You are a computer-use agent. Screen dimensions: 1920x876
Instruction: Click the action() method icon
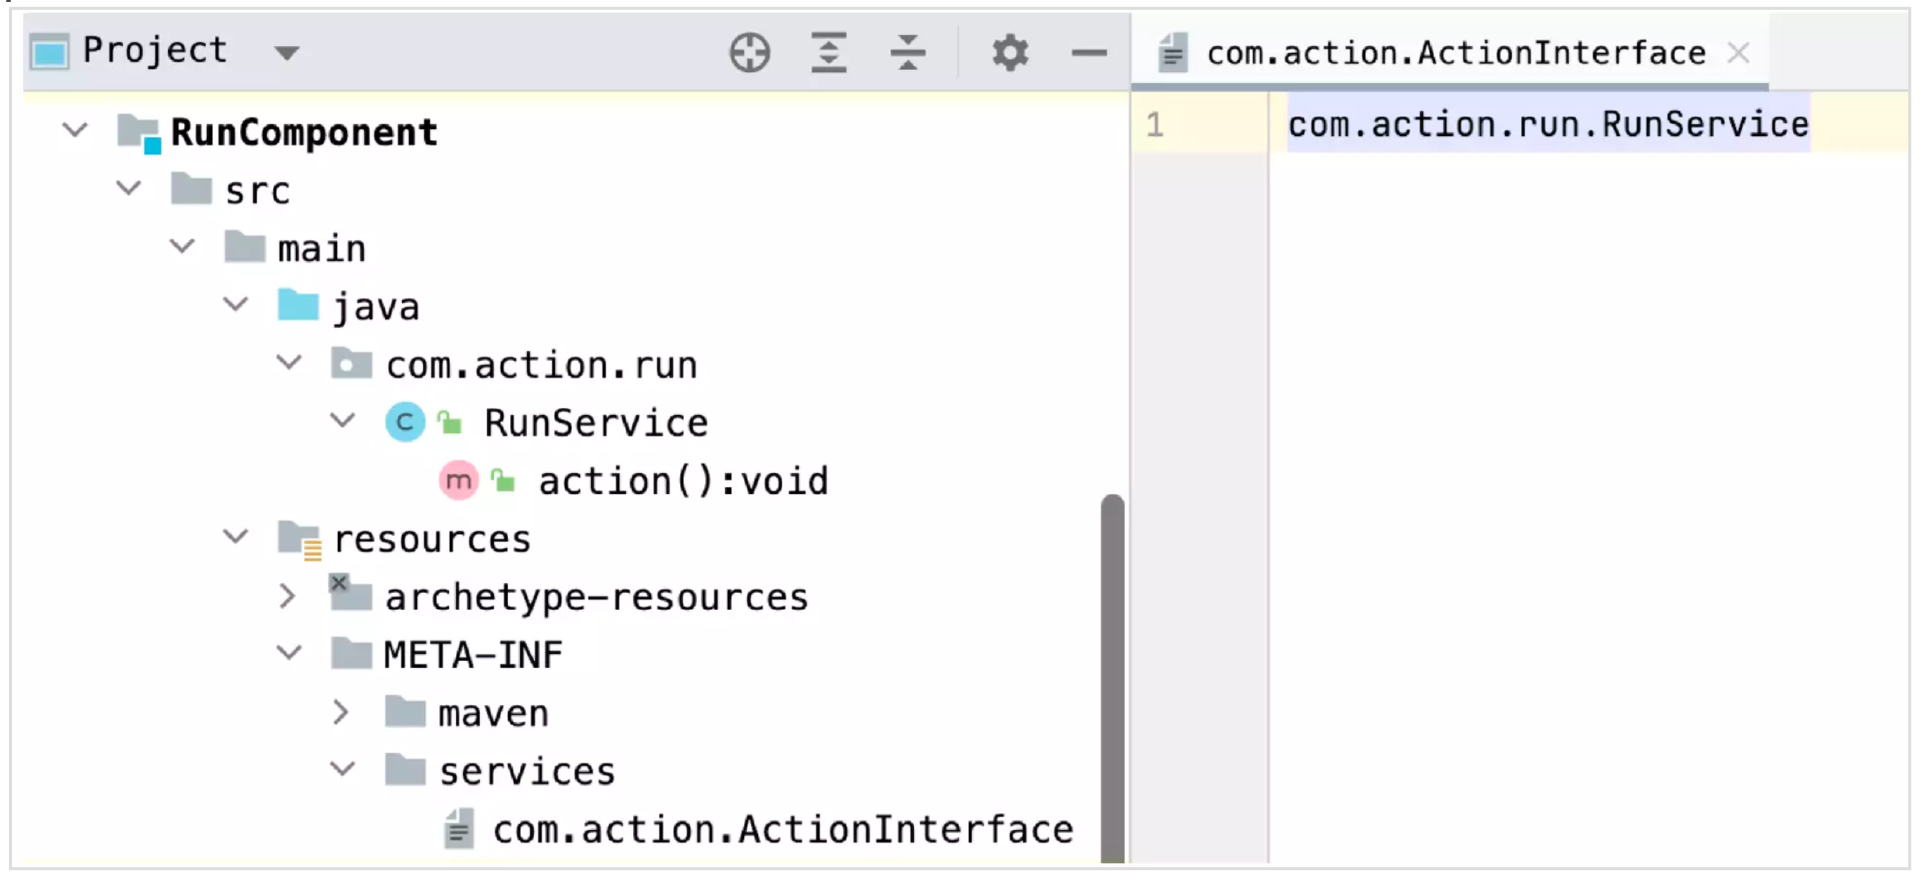(458, 481)
